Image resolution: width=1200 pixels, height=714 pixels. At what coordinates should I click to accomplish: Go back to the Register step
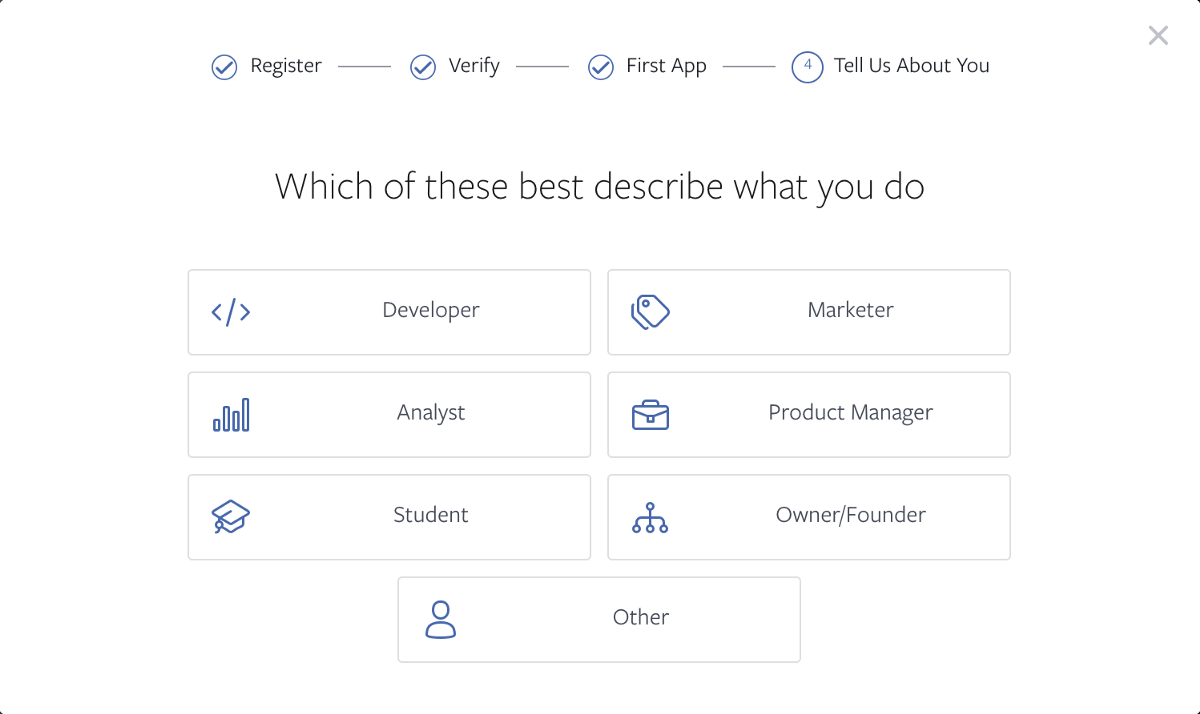(286, 66)
